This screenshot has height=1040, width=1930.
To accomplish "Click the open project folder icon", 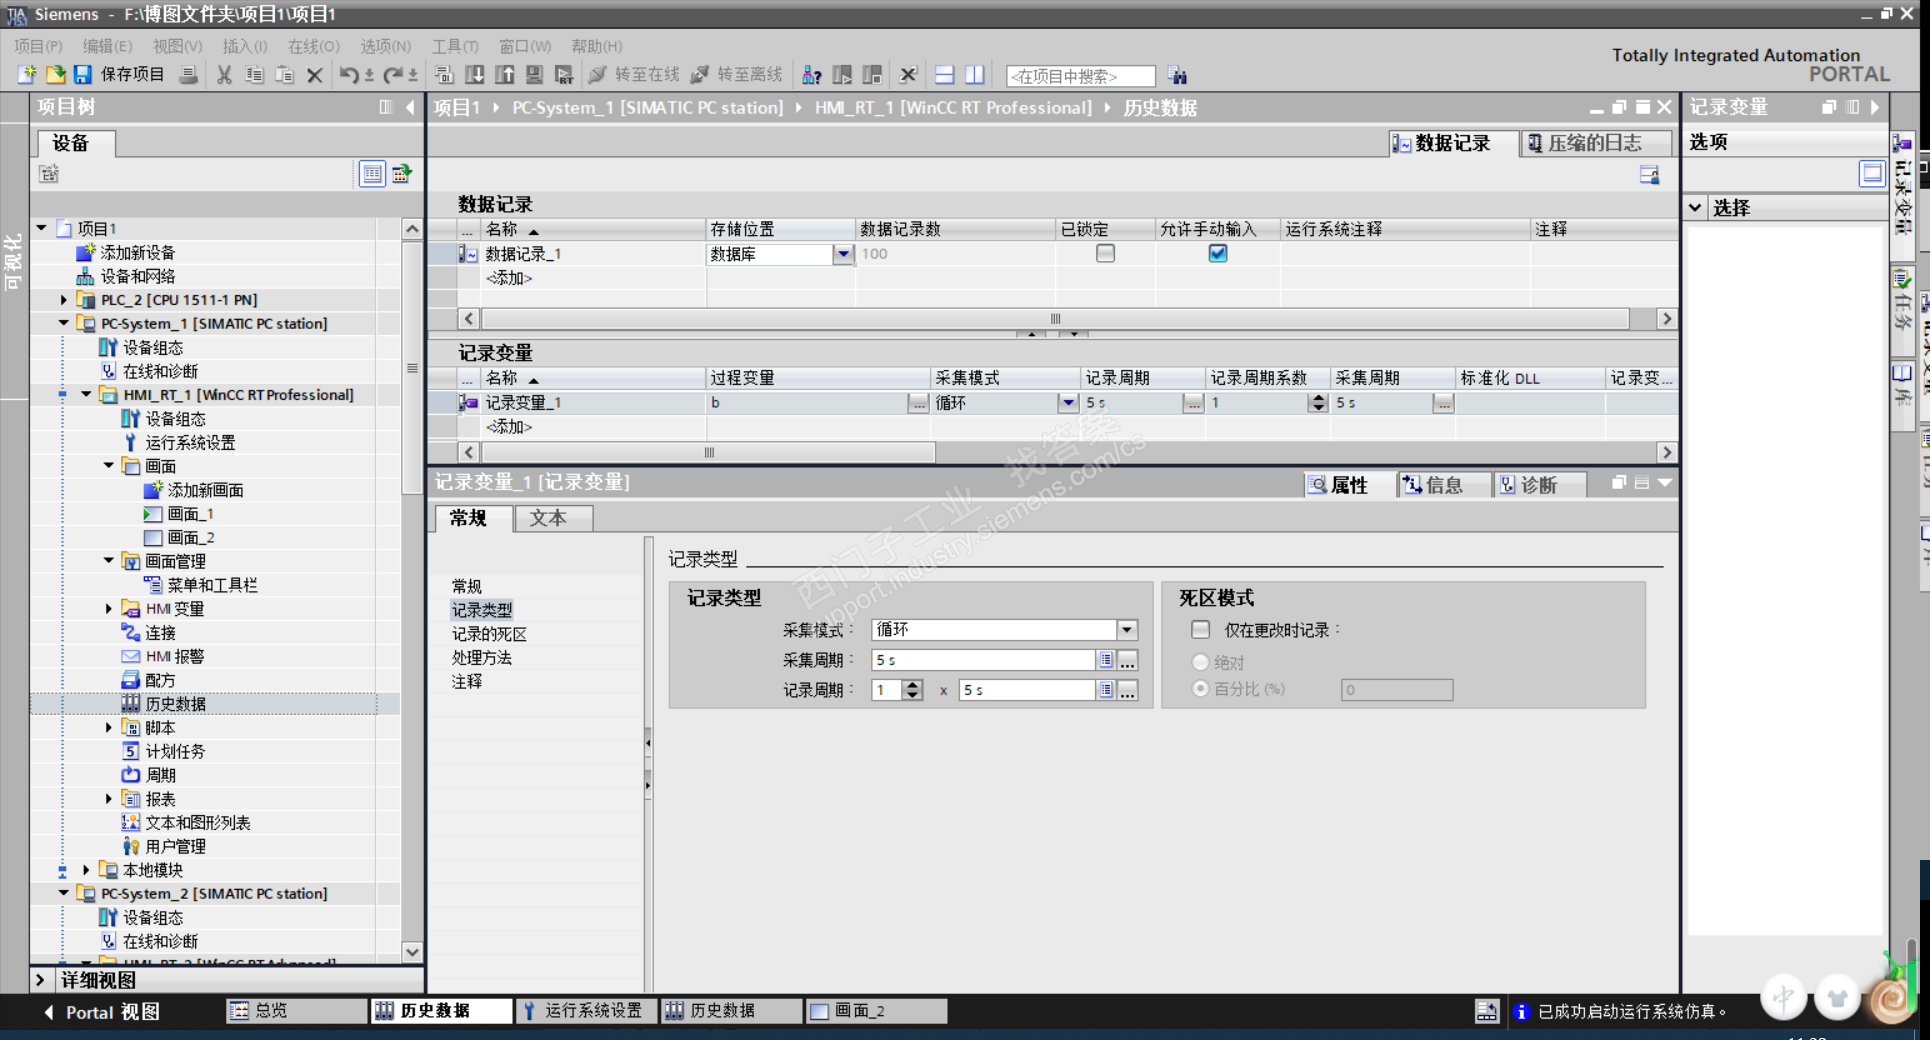I will (55, 75).
